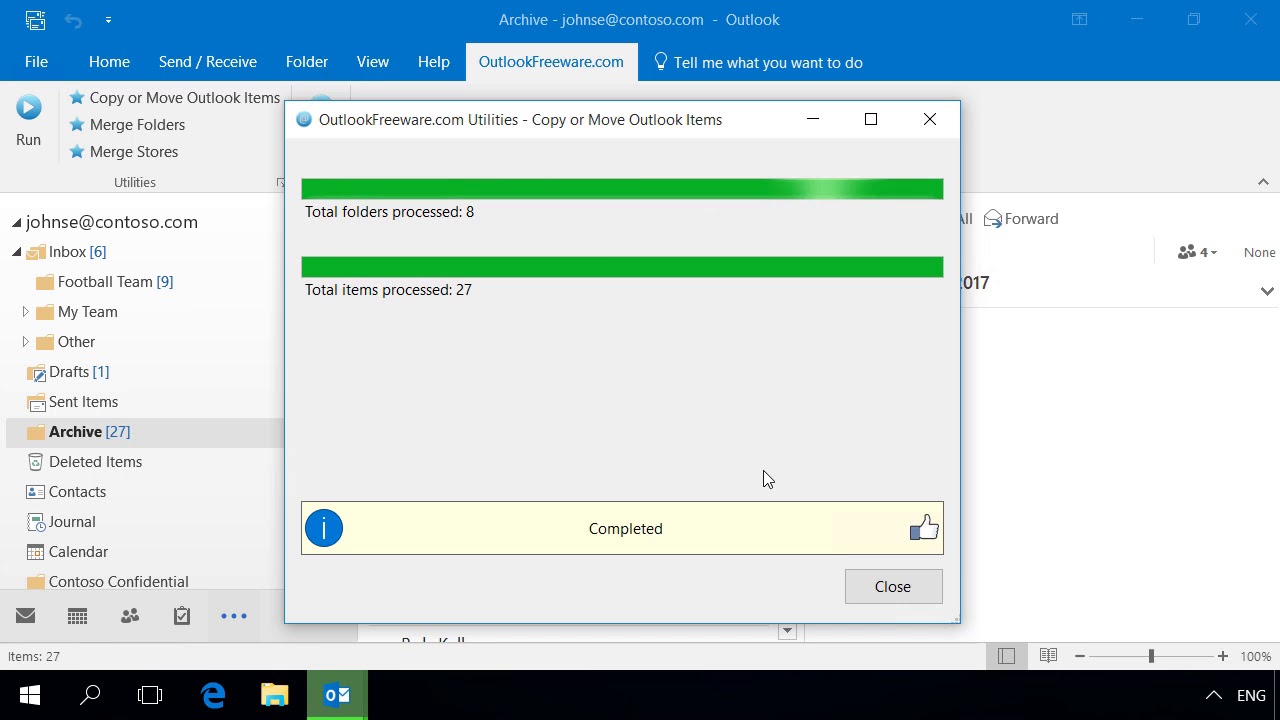Click the zoom slider handle
Viewport: 1280px width, 720px height.
1151,656
